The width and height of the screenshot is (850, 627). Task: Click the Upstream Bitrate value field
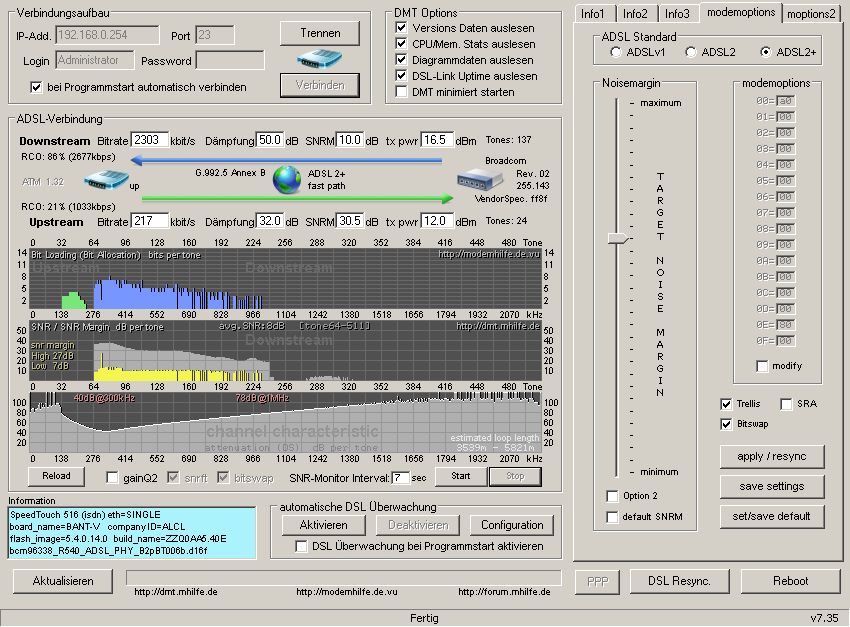[x=150, y=221]
